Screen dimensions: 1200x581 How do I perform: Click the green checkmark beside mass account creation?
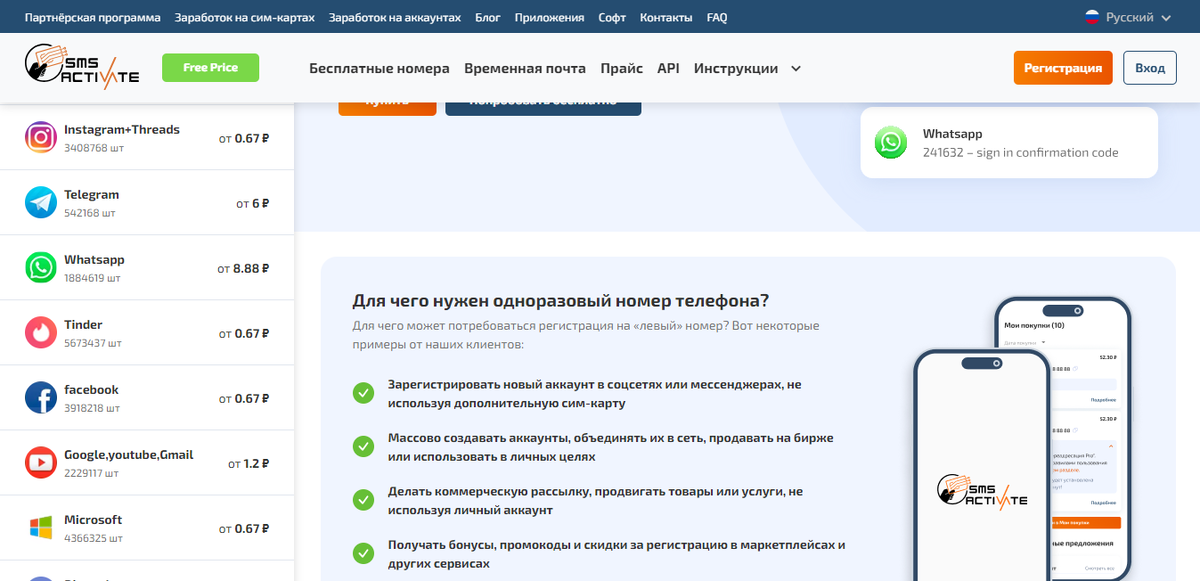pyautogui.click(x=363, y=447)
